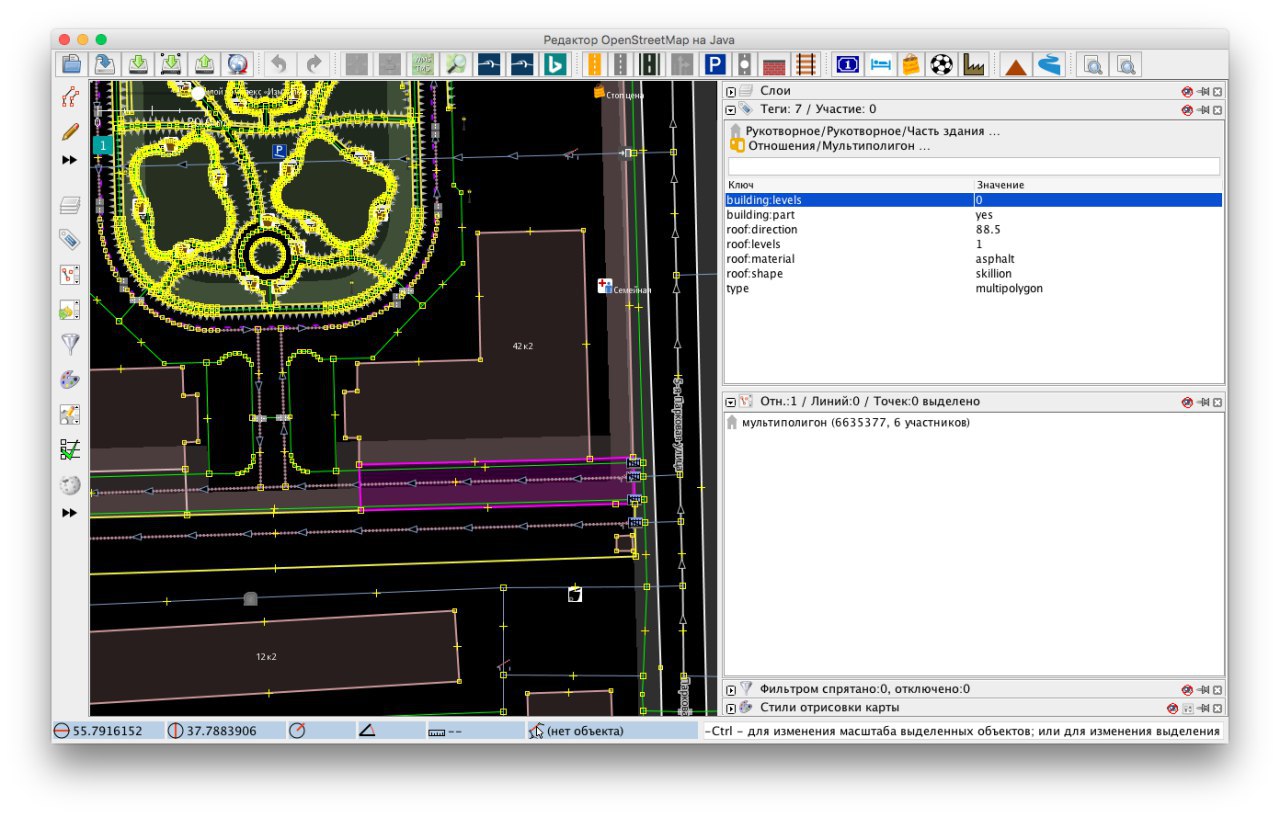This screenshot has height=817, width=1280.
Task: Collapse the Отн.:1 selection panel
Action: click(x=731, y=401)
